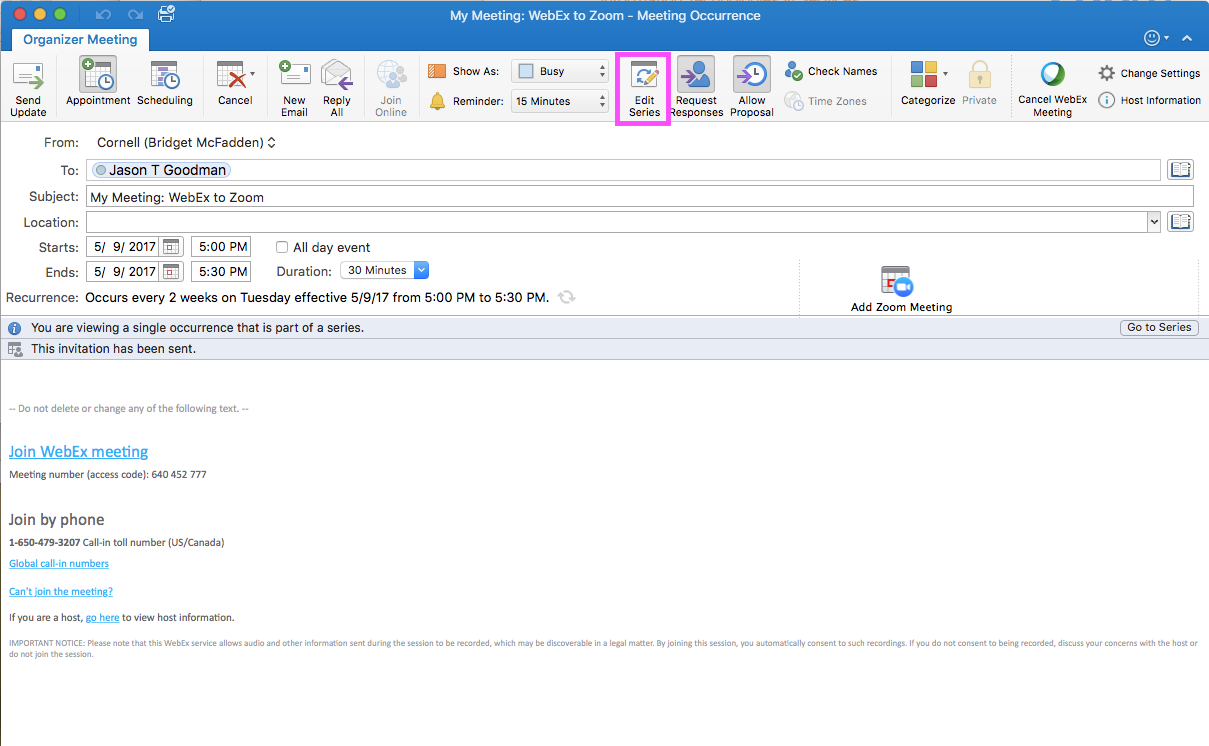Select the Jason T Goodman recipient
Screen dimensions: 1209x746
tap(161, 170)
